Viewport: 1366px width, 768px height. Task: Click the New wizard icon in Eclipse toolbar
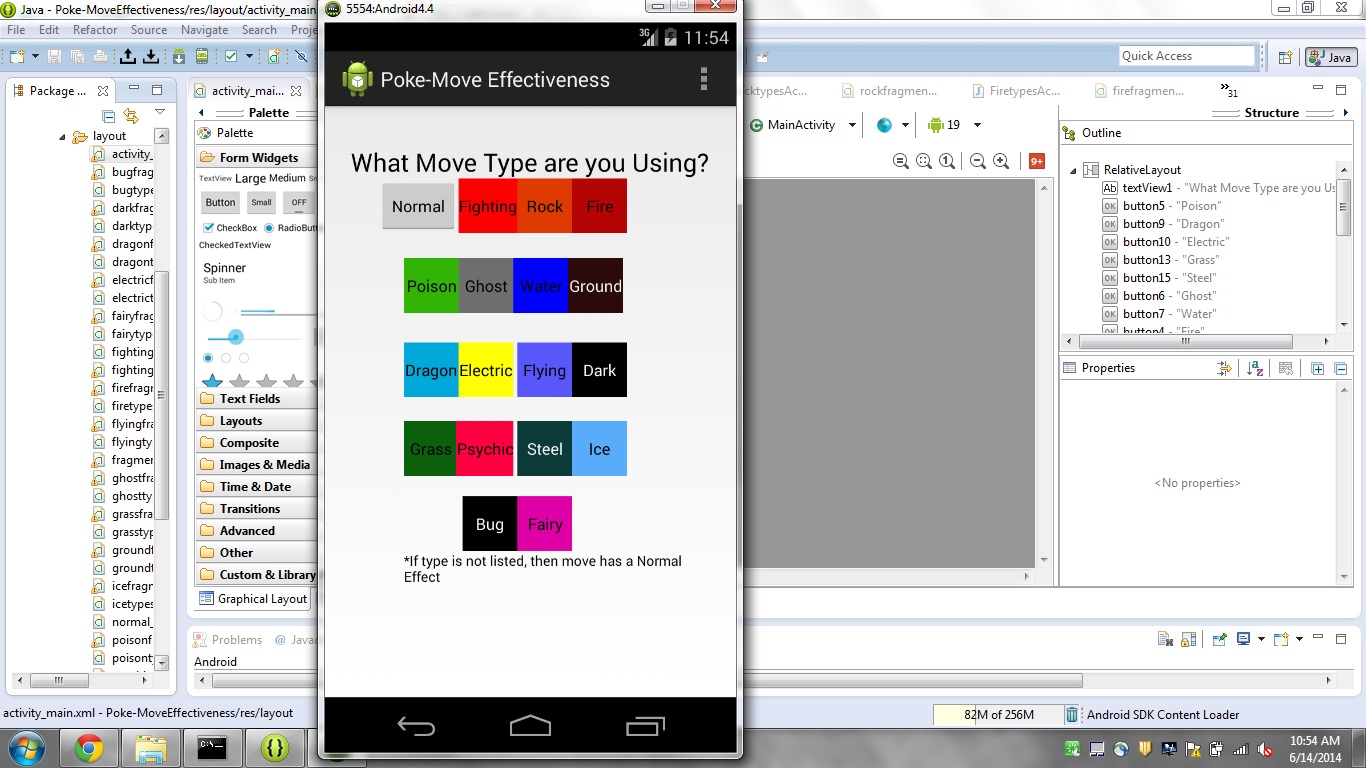click(17, 56)
